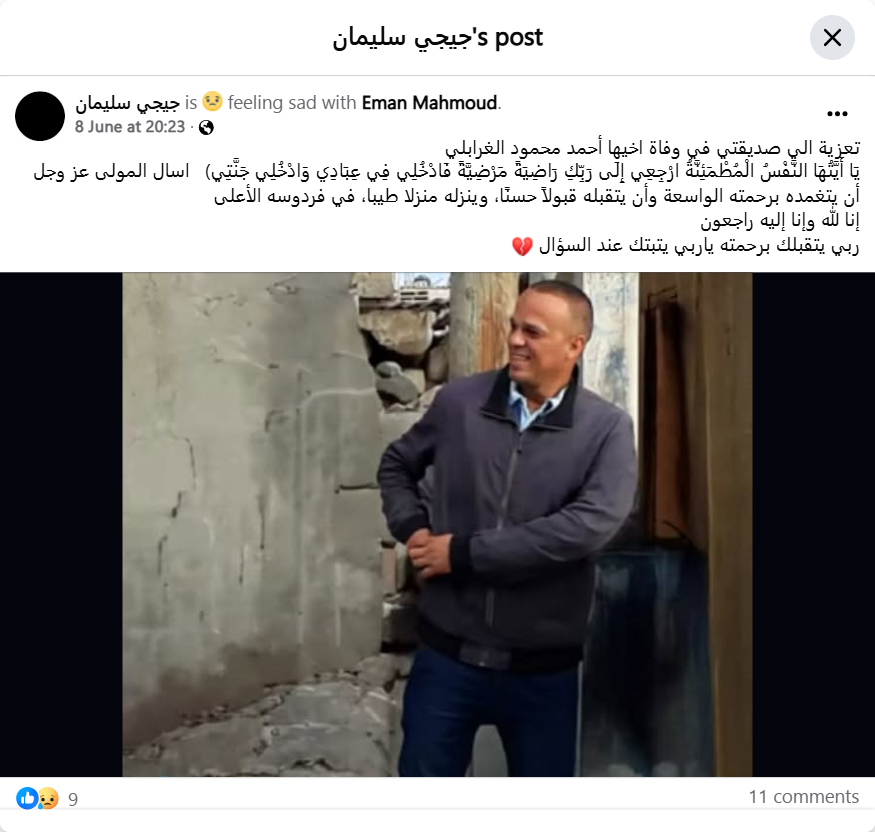Click the black margin right of the photo
Screen dimensions: 875x832
(x=813, y=525)
